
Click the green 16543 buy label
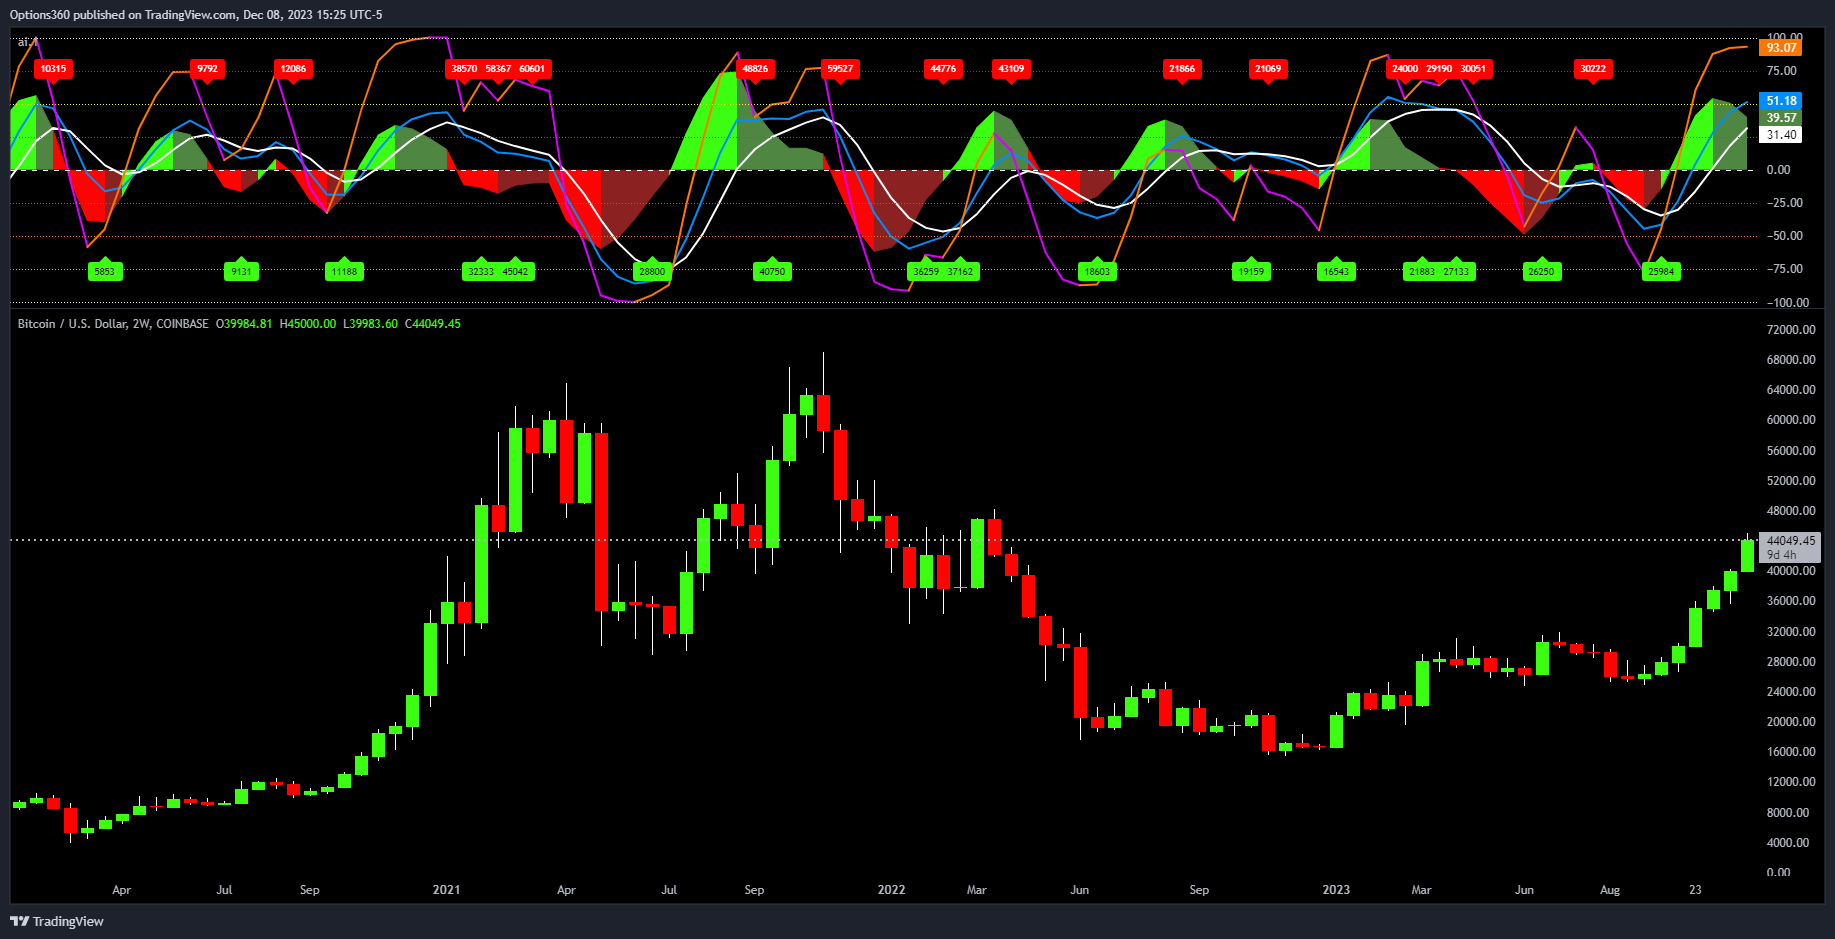coord(1336,271)
